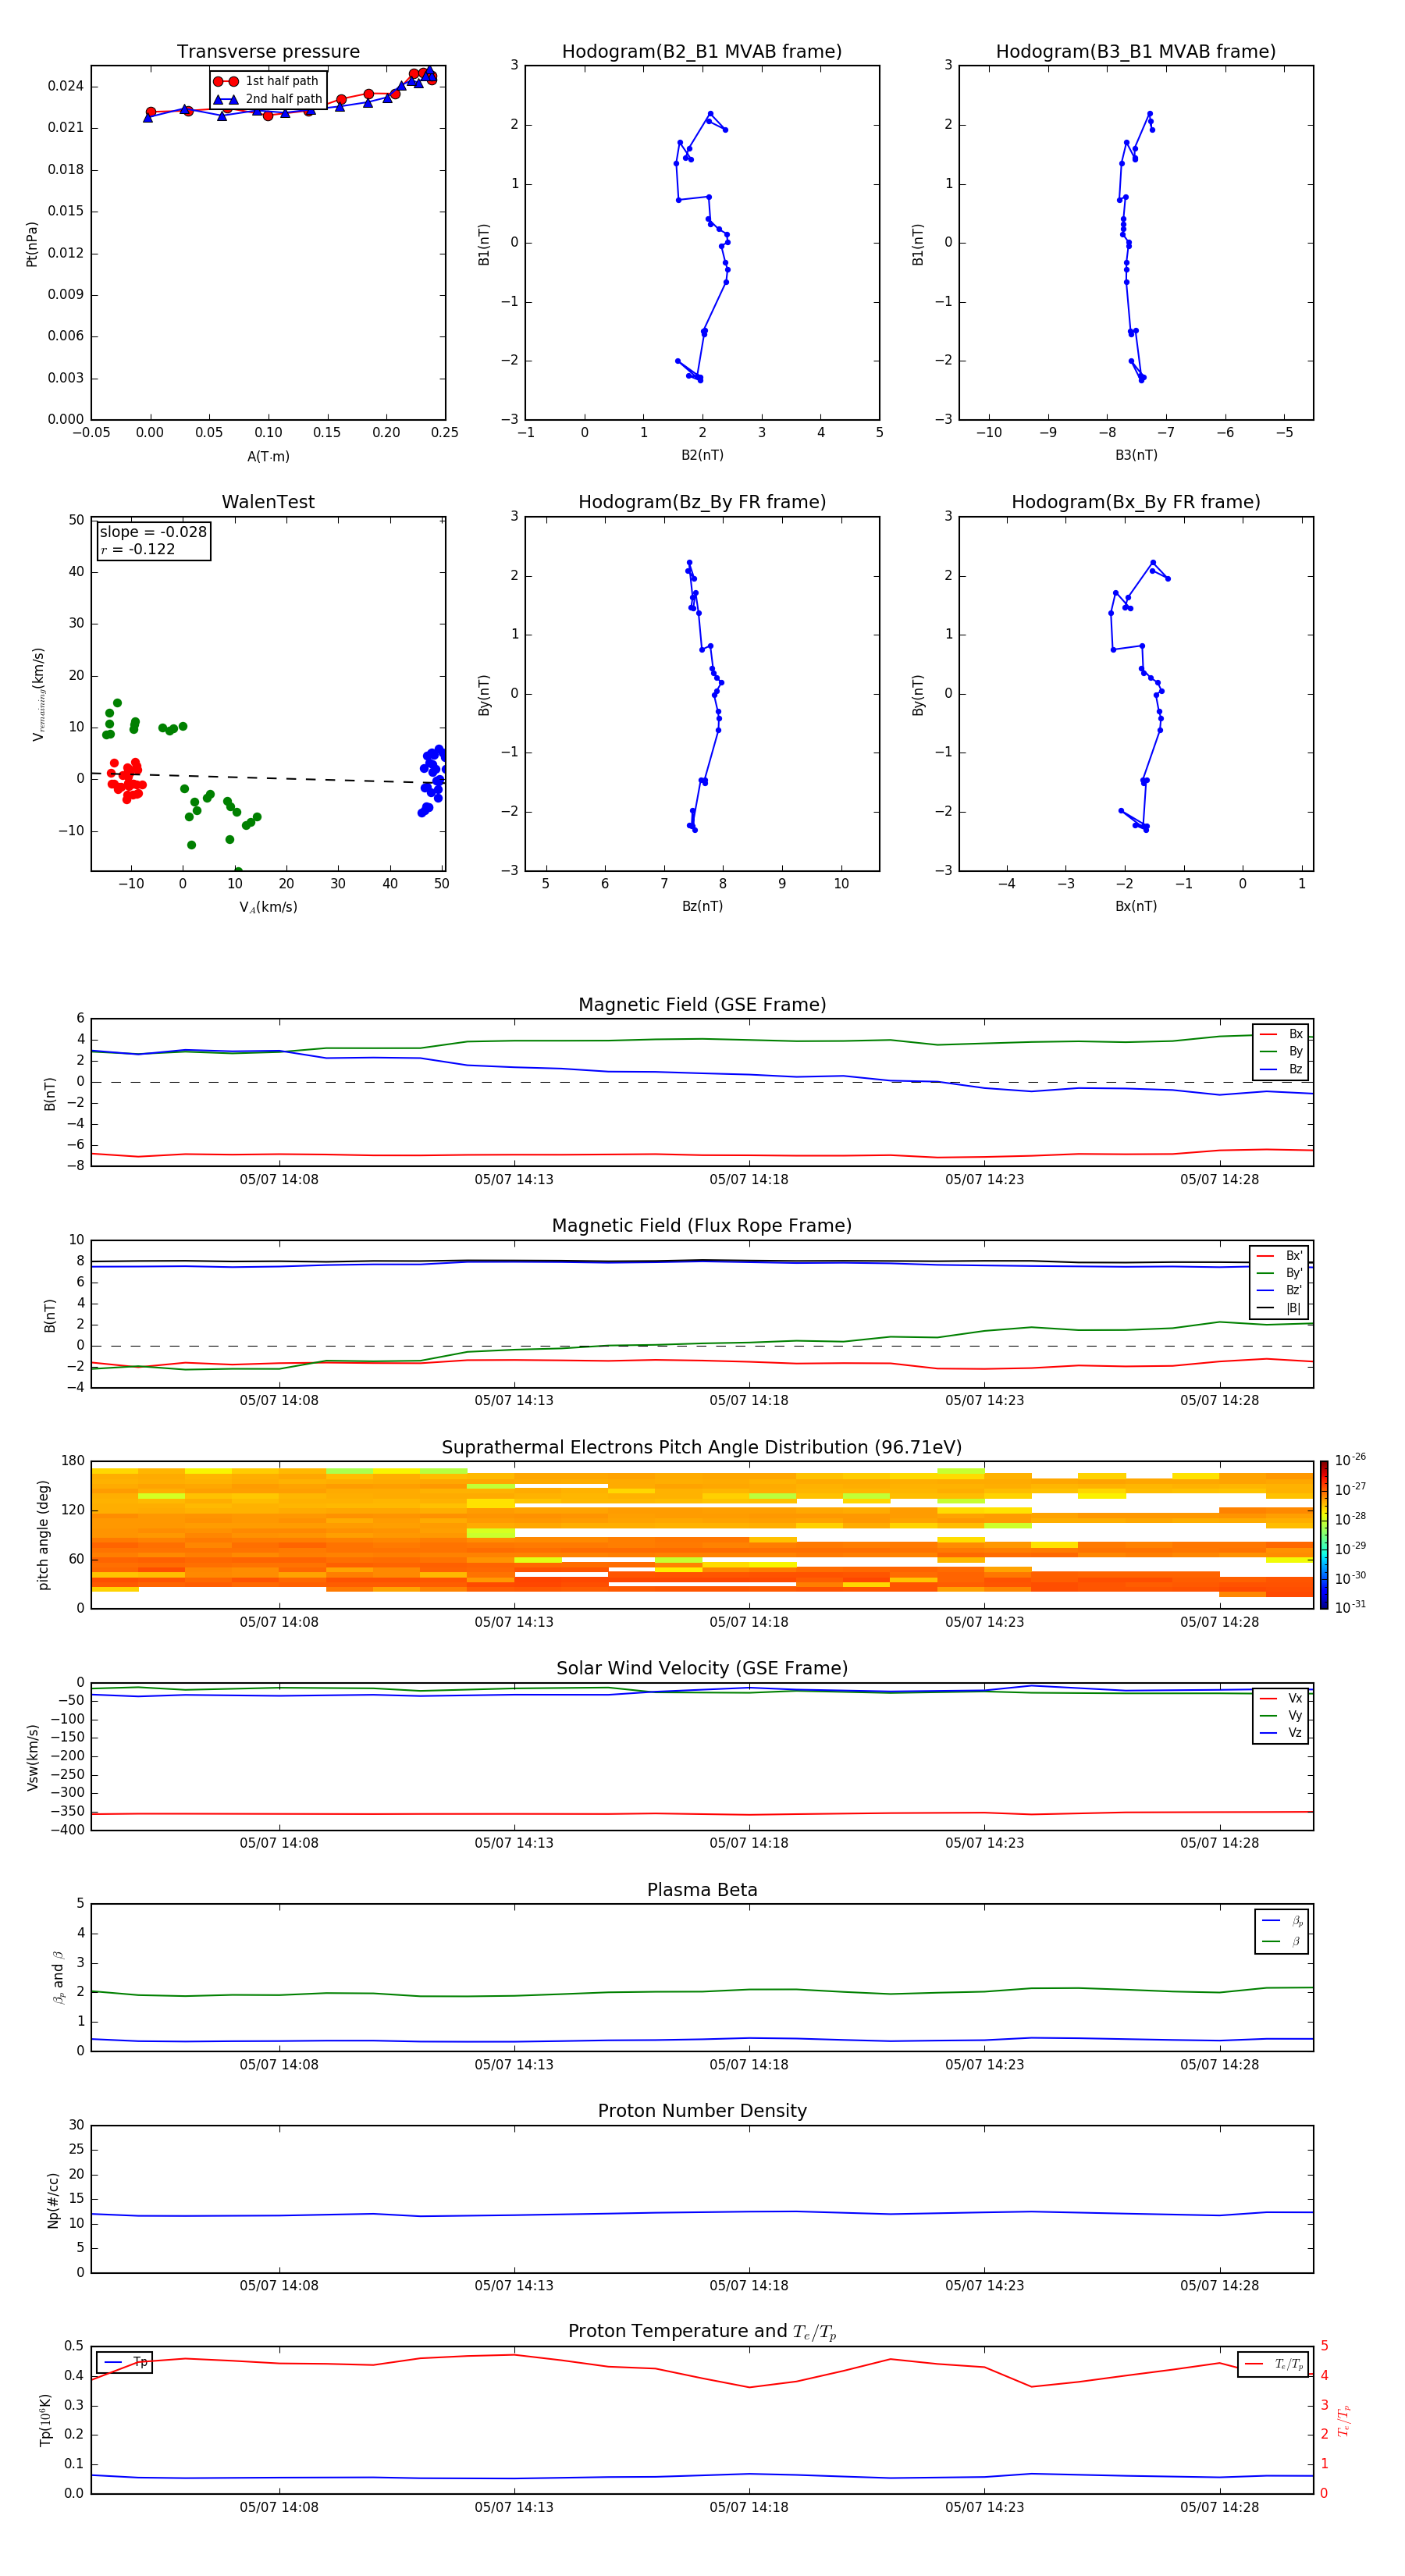Viewport: 1405px width, 2576px height.
Task: Click the '1st half path' legend entry
Action: (268, 81)
